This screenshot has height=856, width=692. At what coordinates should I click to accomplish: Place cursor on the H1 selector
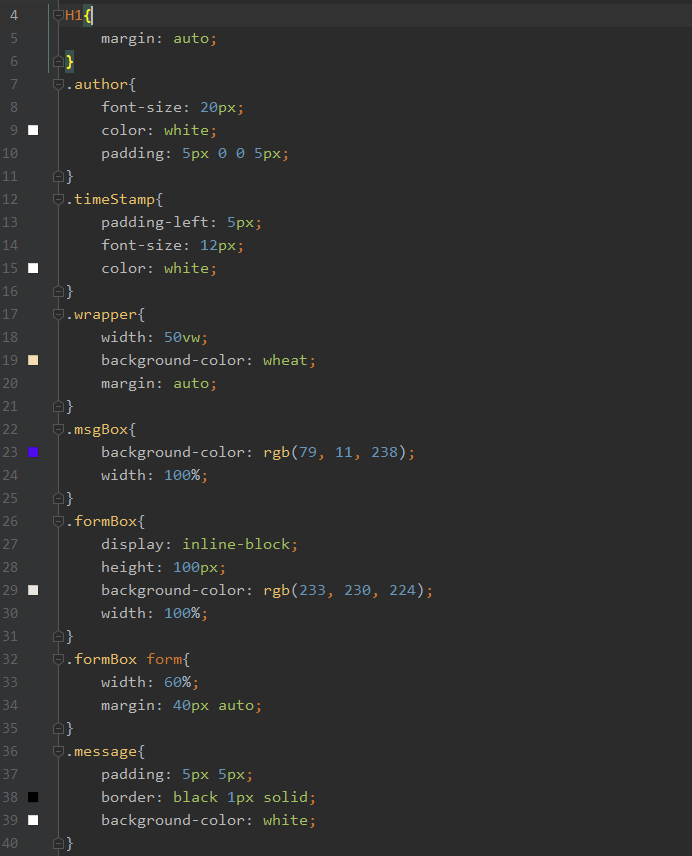pyautogui.click(x=74, y=15)
